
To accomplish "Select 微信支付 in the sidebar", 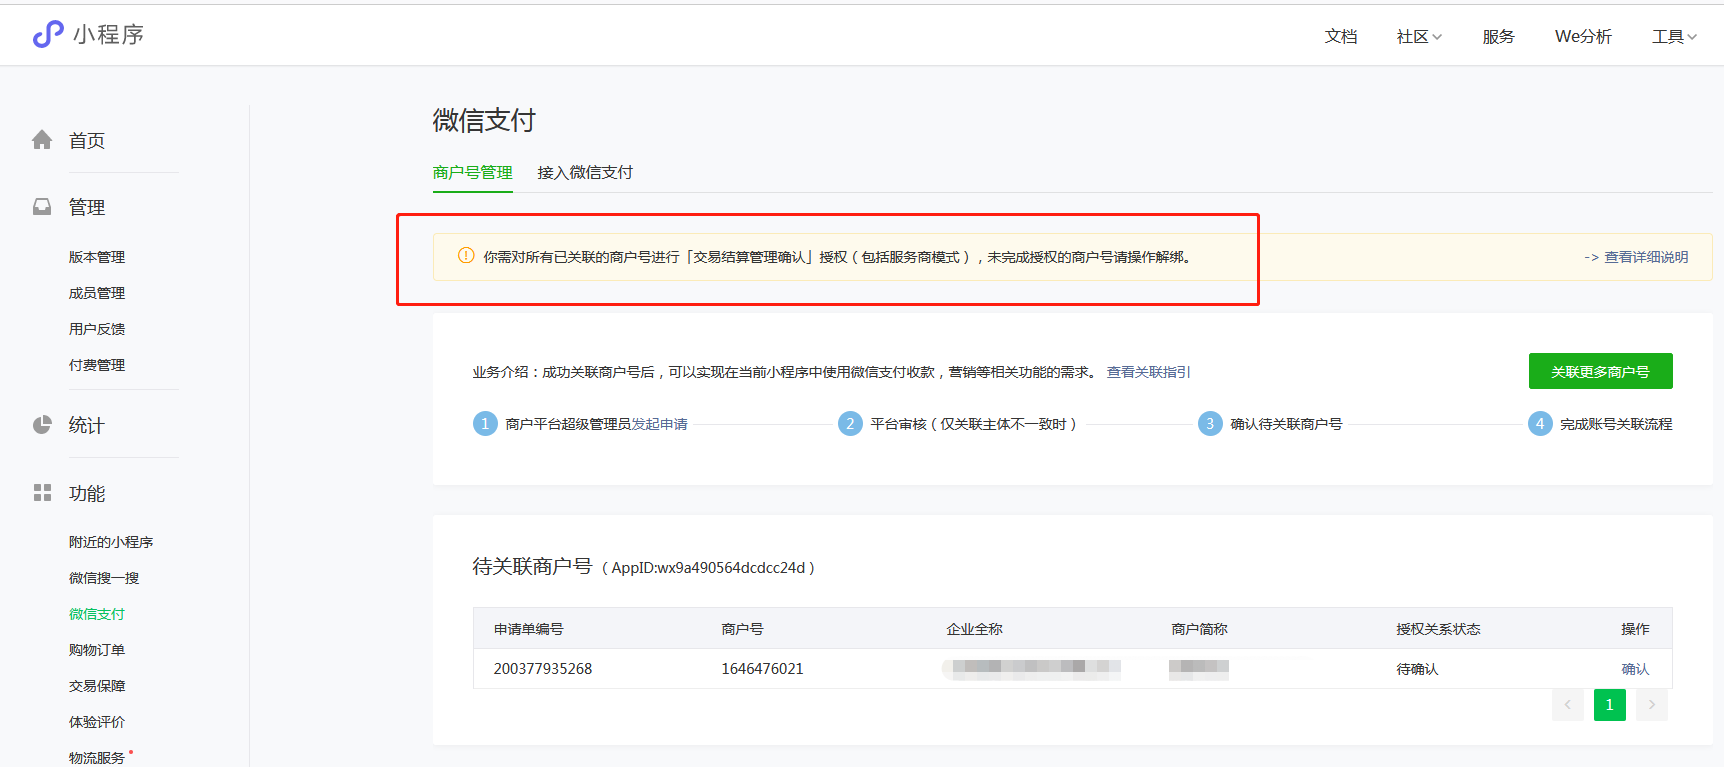I will (x=97, y=614).
